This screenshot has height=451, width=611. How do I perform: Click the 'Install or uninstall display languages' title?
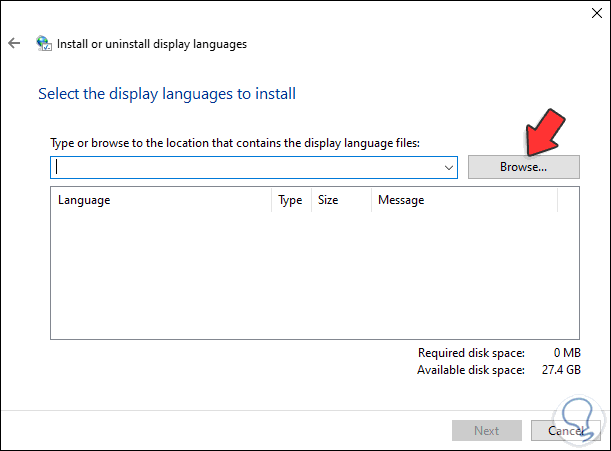[x=152, y=44]
